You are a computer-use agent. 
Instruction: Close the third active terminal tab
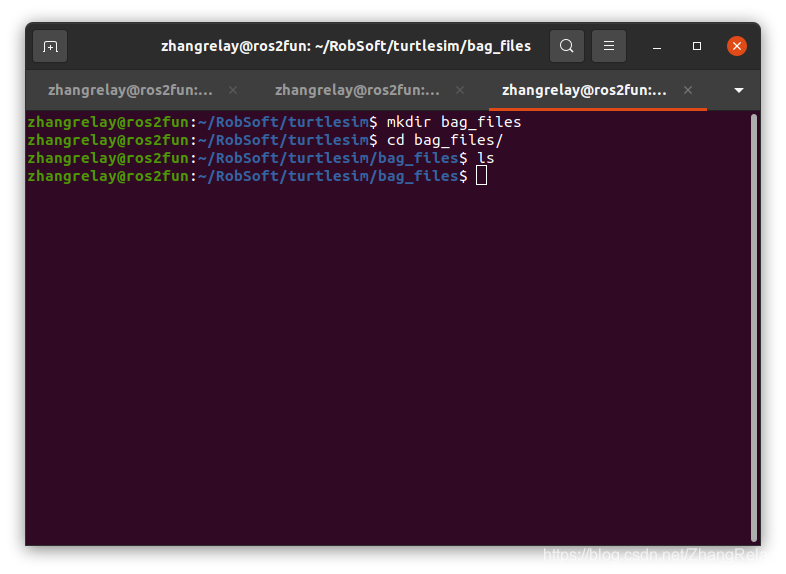point(688,90)
